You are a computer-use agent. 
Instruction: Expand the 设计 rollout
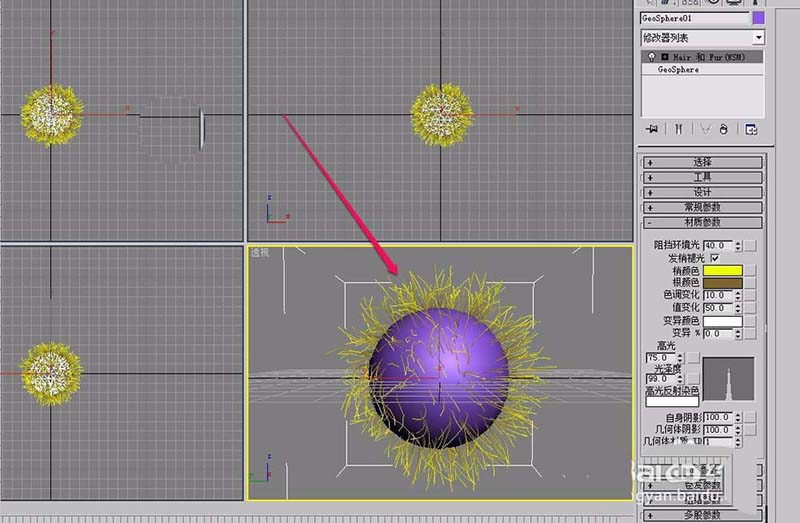[x=703, y=192]
